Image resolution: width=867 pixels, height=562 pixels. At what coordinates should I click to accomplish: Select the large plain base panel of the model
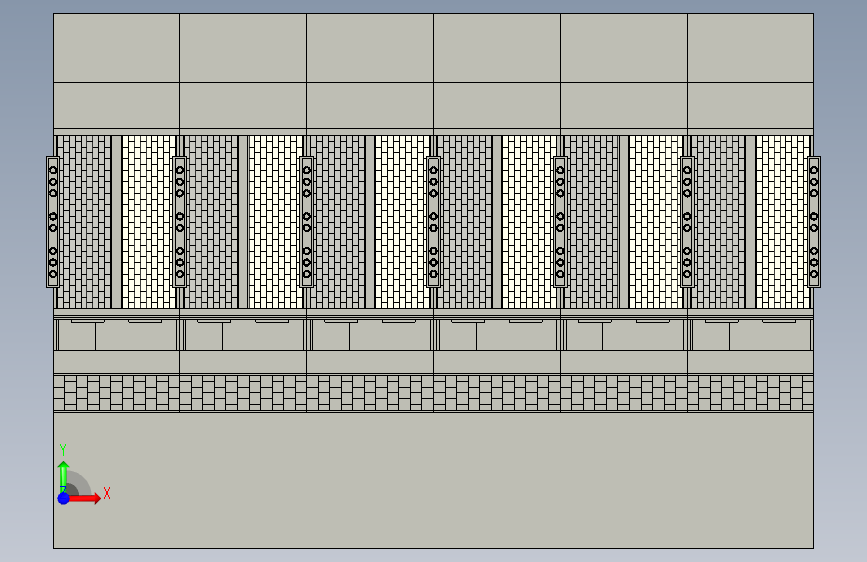434,480
